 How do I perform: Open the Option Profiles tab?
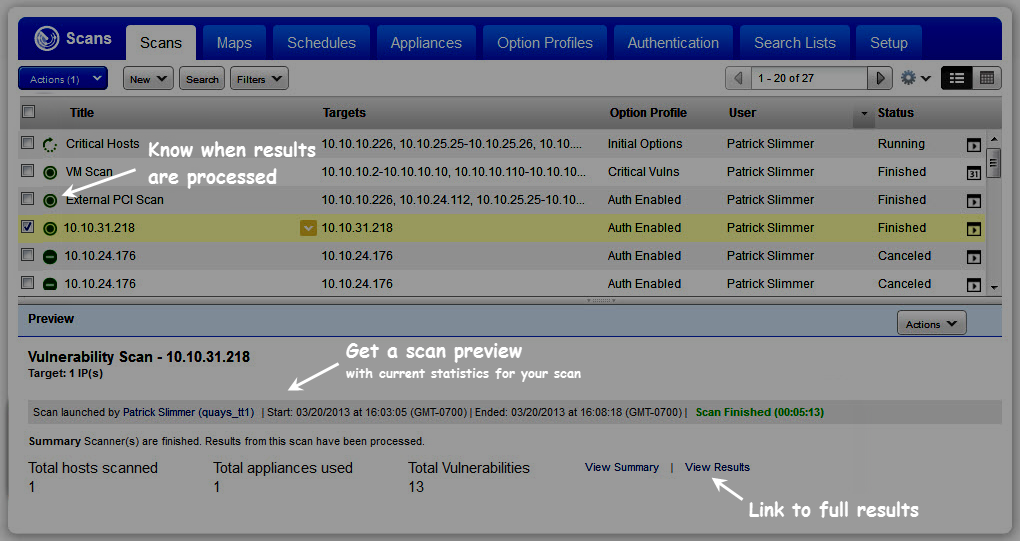[x=545, y=43]
